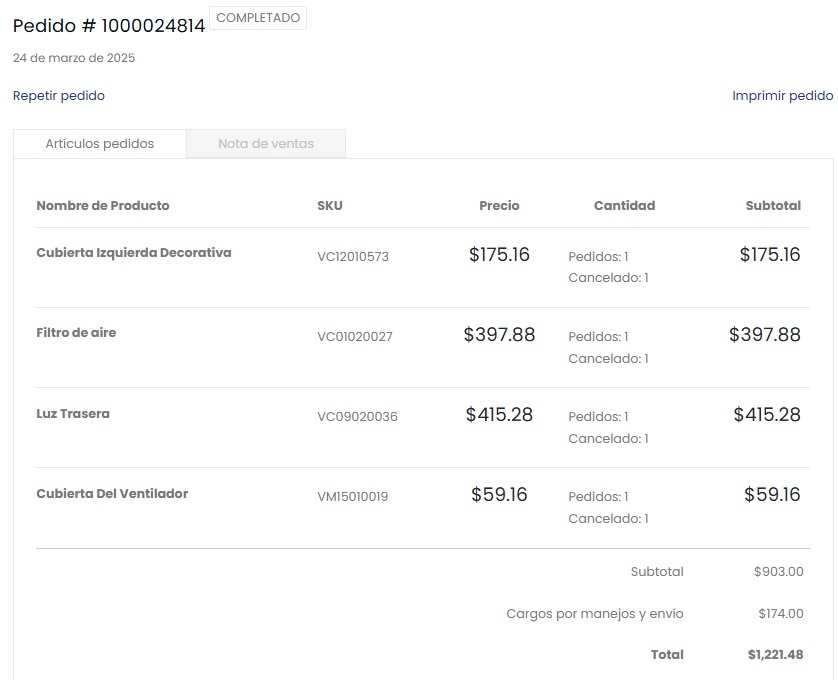Select the Subtotal column header
Viewport: 838px width, 680px height.
coord(773,205)
